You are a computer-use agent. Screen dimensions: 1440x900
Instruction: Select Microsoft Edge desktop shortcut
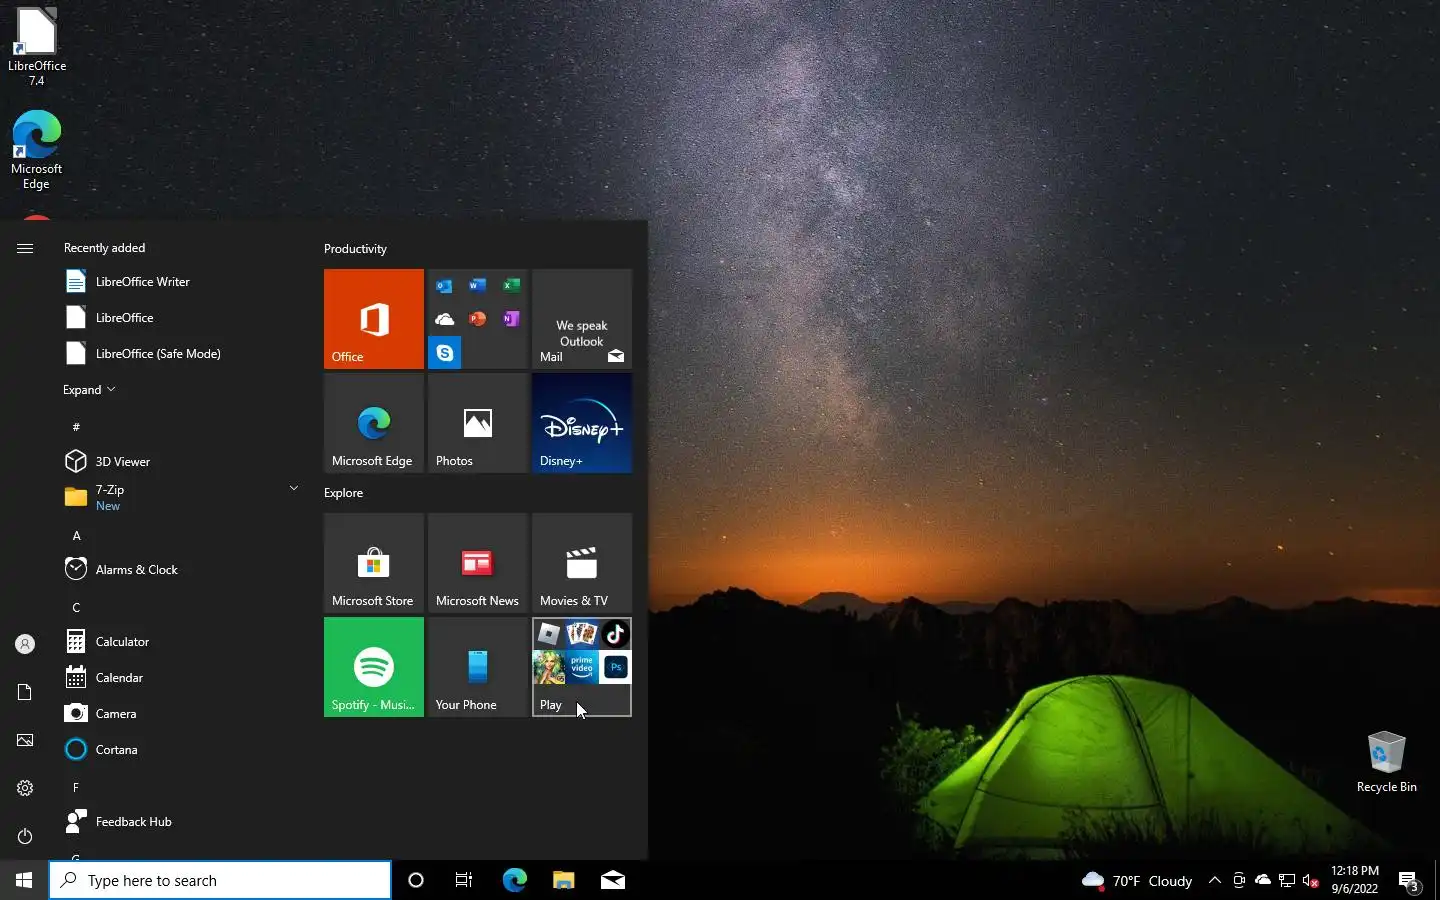37,150
